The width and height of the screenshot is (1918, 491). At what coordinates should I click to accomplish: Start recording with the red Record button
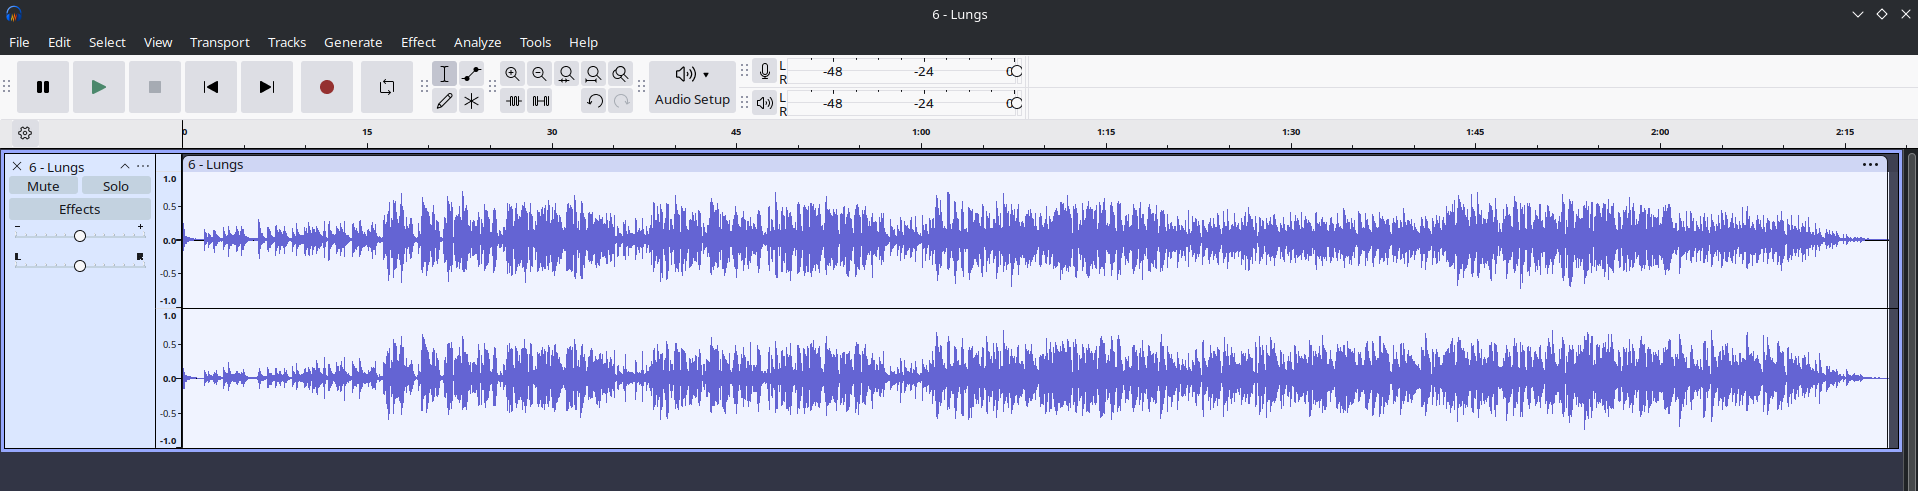(327, 87)
